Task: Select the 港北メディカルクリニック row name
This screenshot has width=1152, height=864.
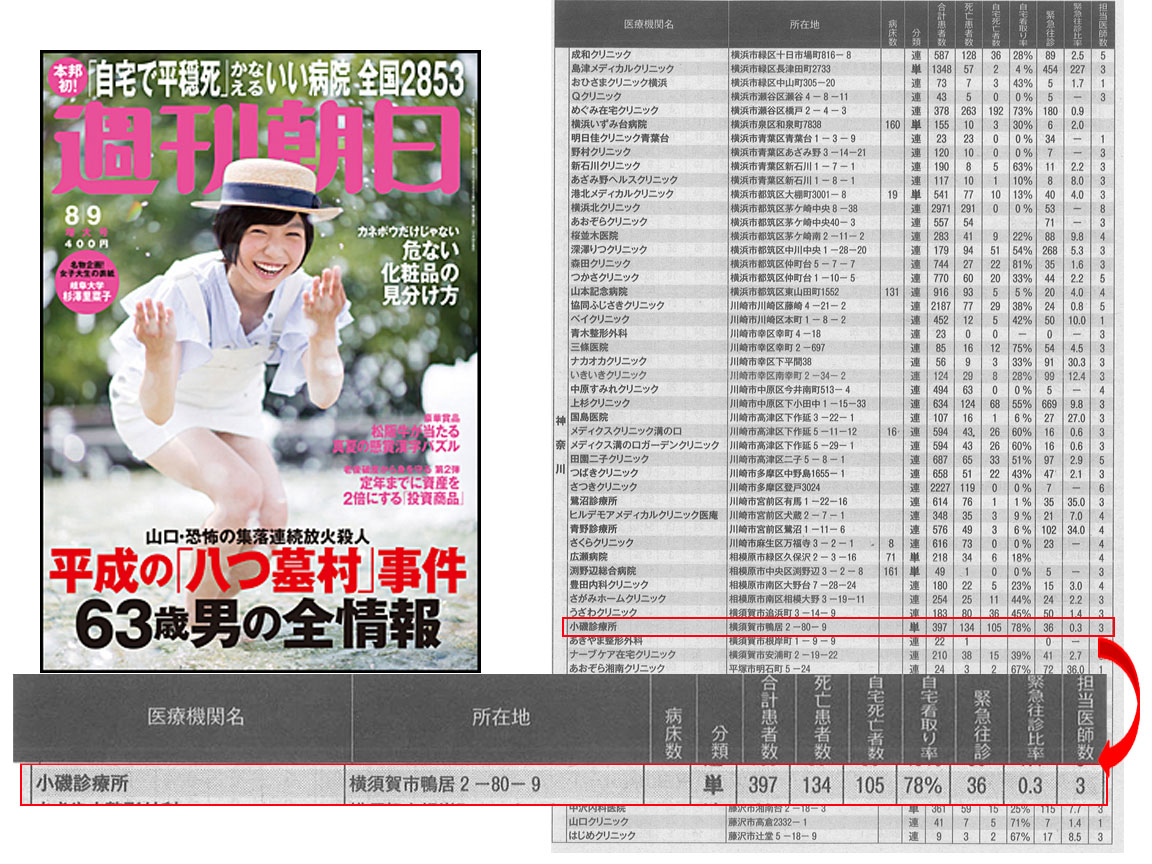Action: click(622, 194)
